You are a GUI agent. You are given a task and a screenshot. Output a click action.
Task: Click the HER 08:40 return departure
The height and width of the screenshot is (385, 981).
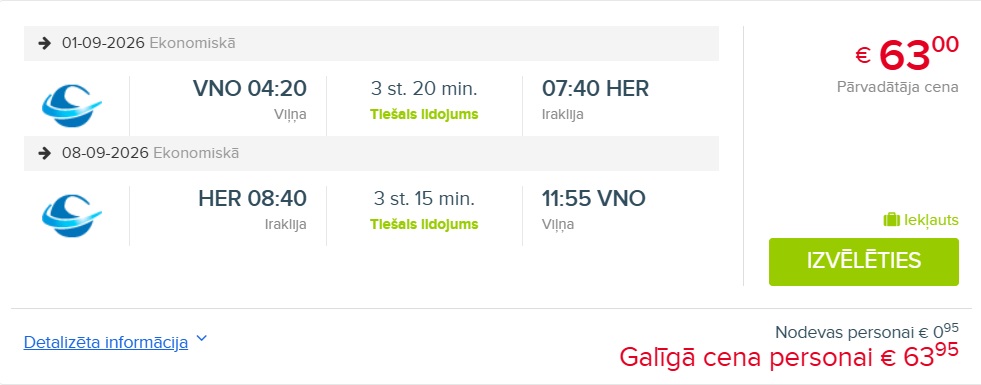tap(252, 199)
